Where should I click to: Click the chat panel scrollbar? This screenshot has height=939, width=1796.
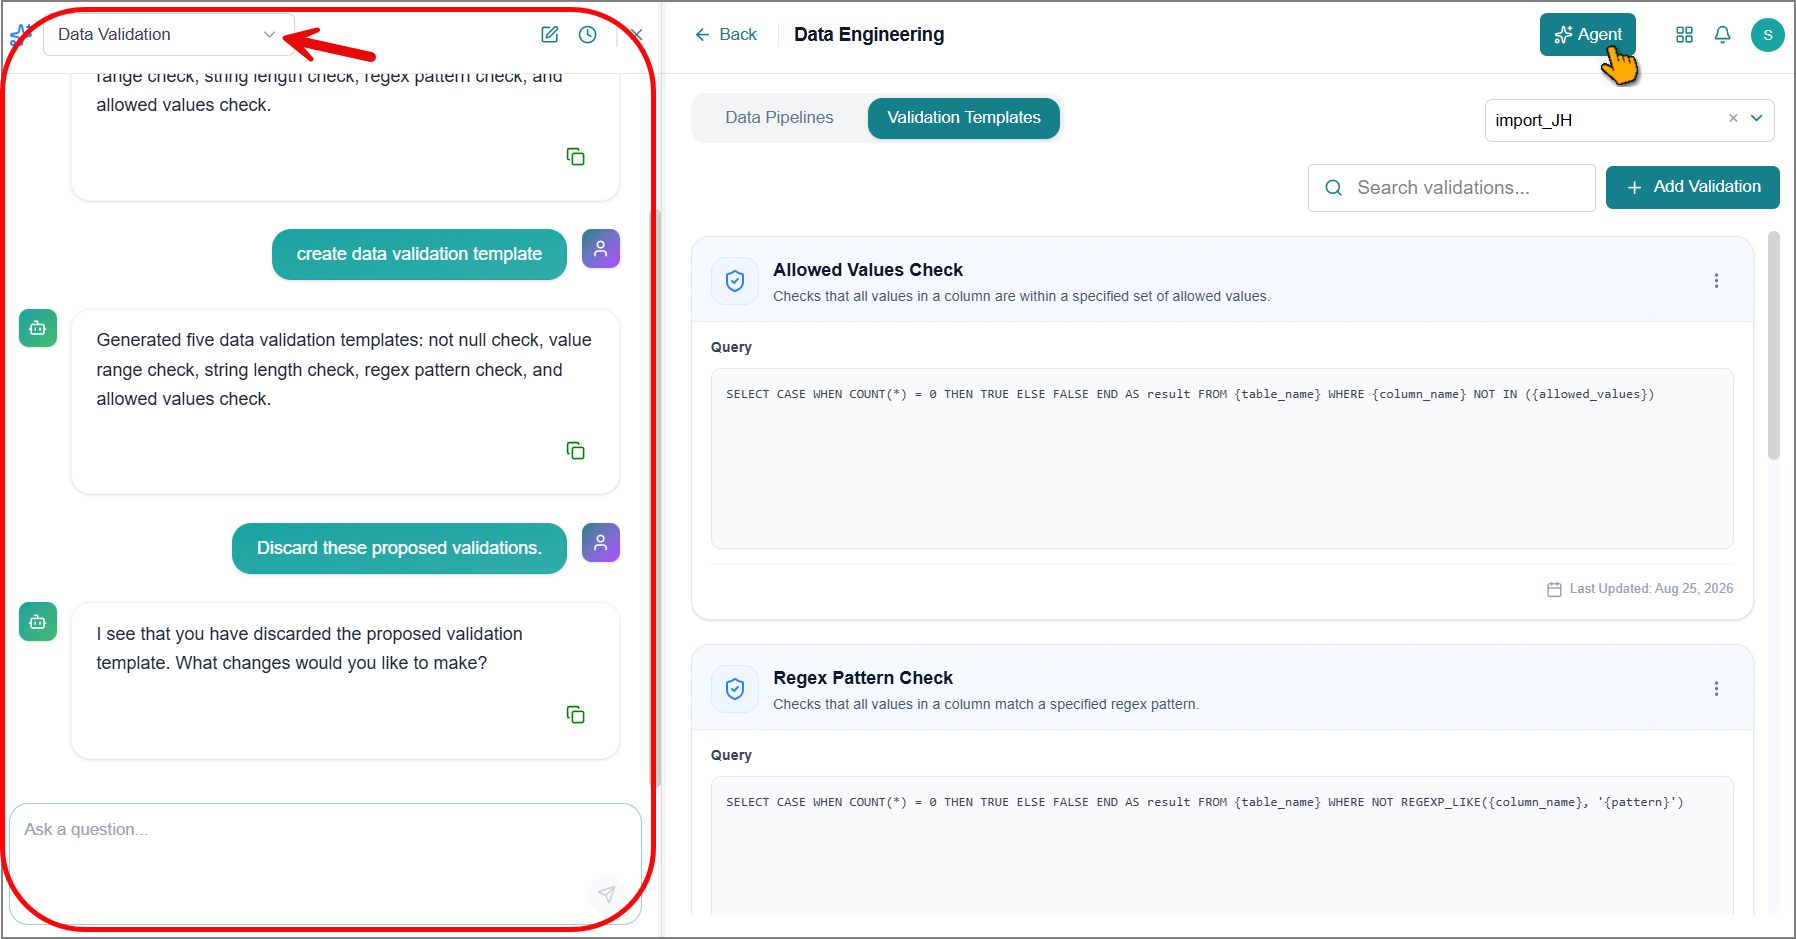click(655, 500)
